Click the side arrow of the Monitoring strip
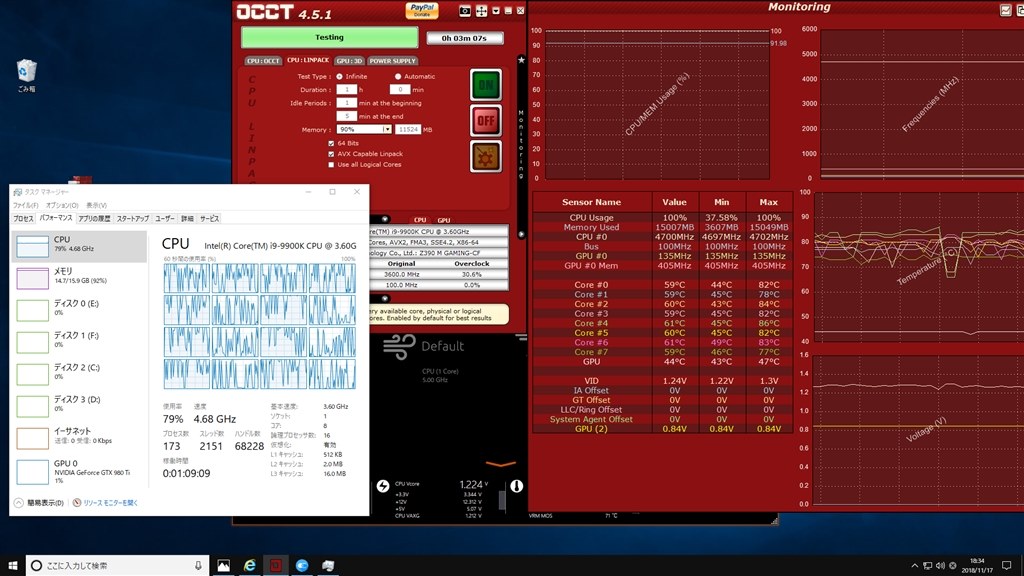Image resolution: width=1024 pixels, height=576 pixels. (521, 234)
